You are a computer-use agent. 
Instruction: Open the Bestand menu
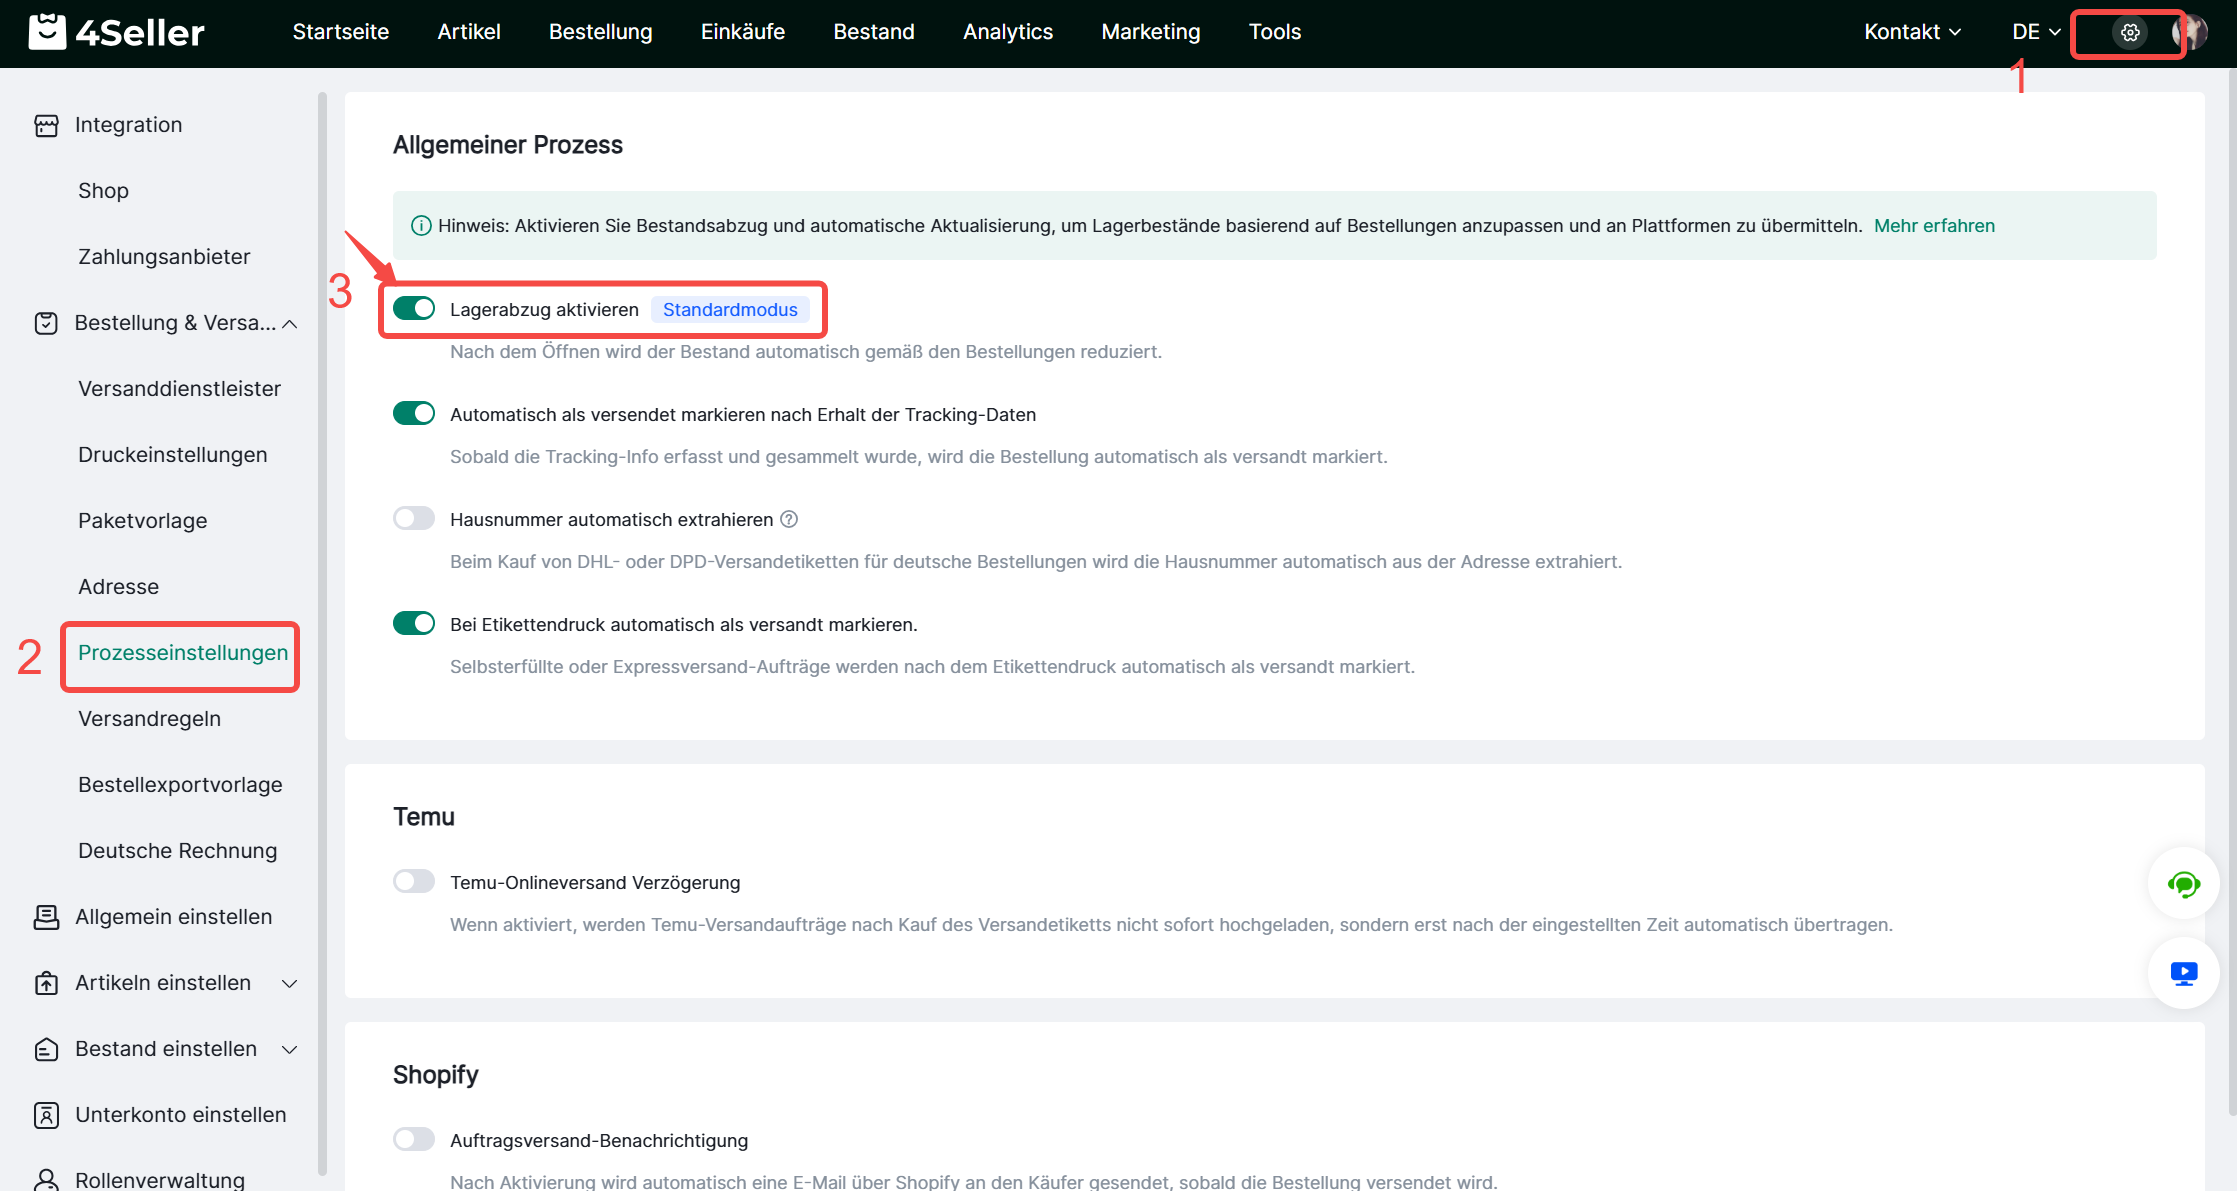[x=873, y=32]
